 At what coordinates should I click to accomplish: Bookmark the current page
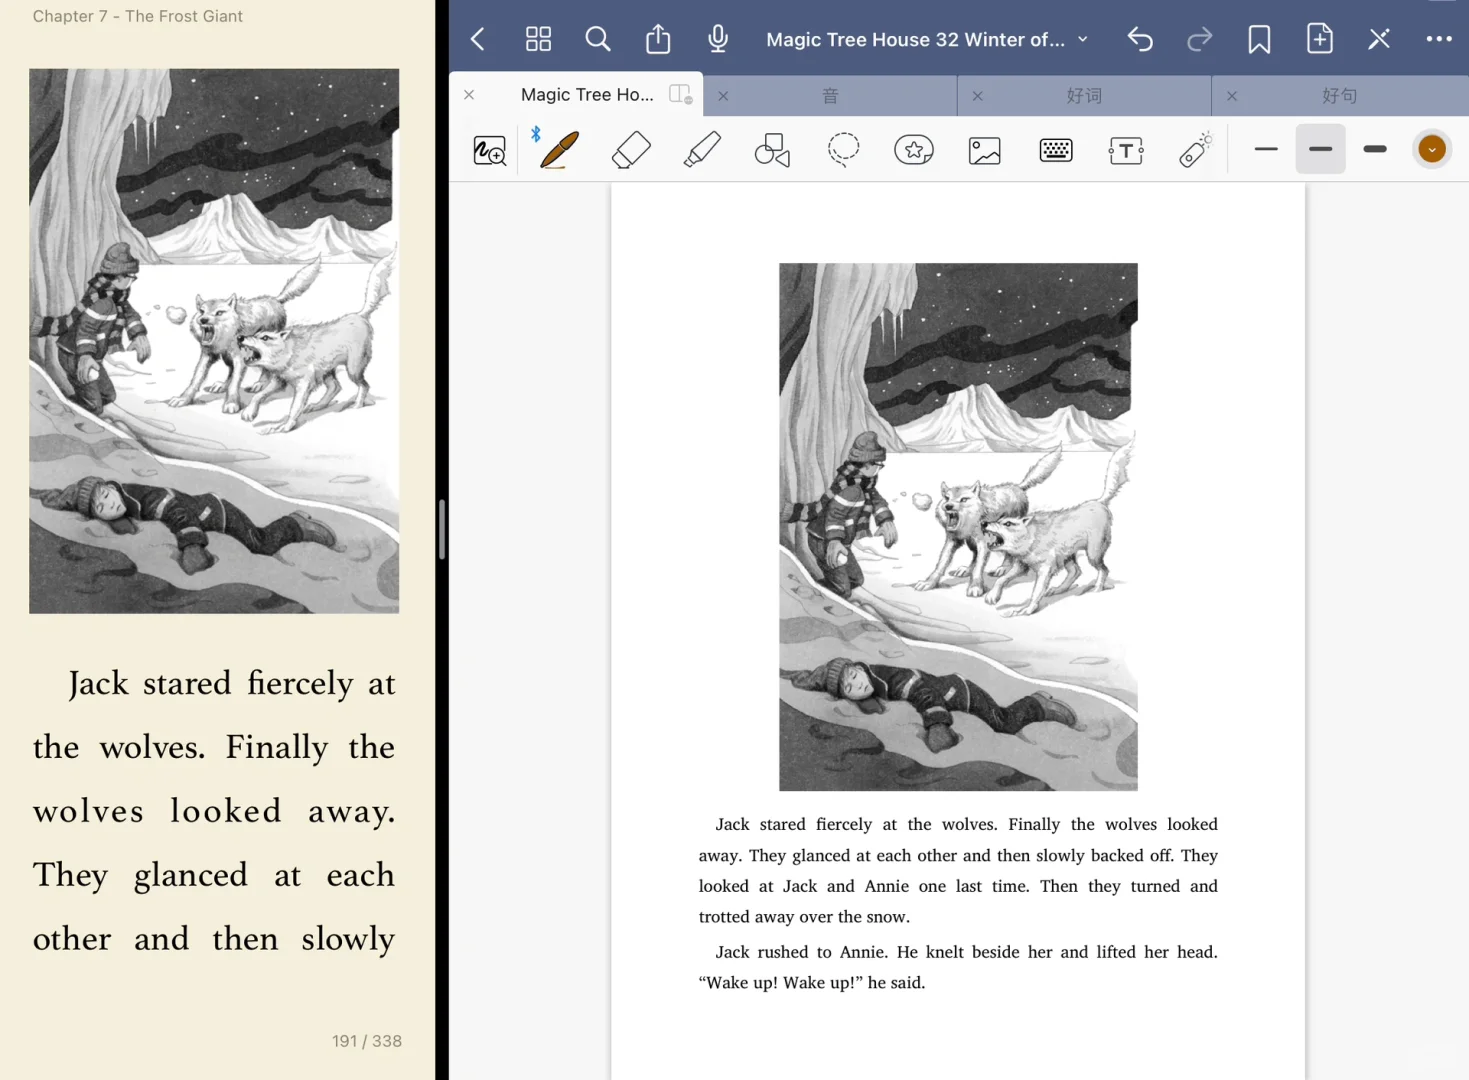point(1259,40)
